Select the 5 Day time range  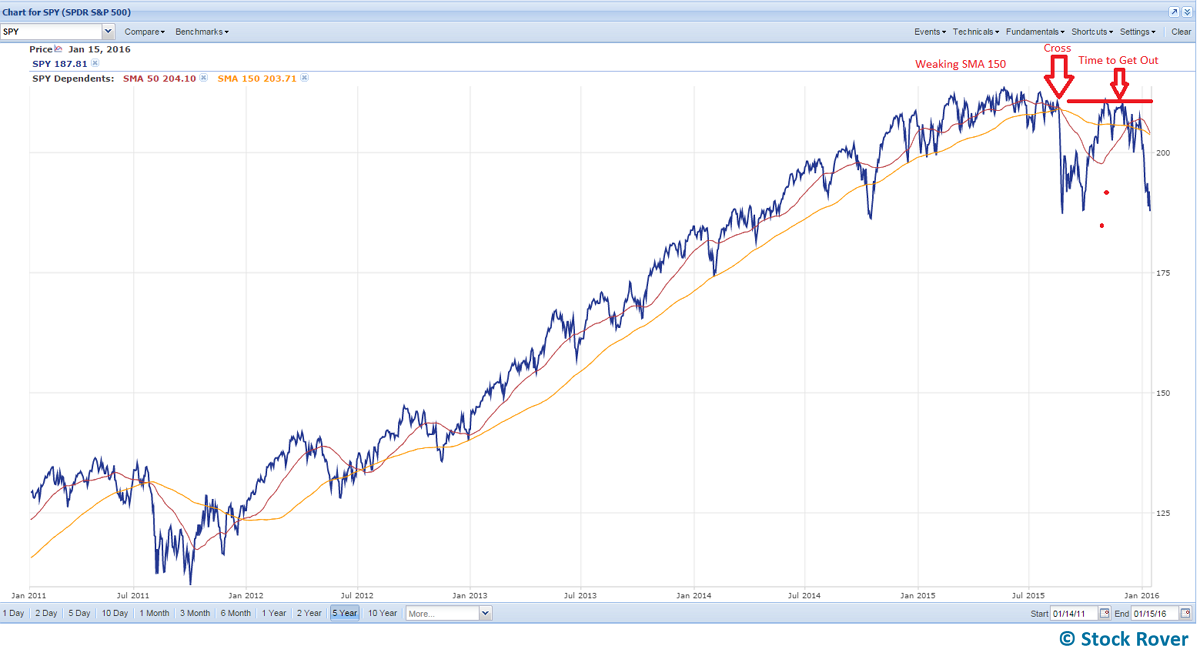pos(78,613)
